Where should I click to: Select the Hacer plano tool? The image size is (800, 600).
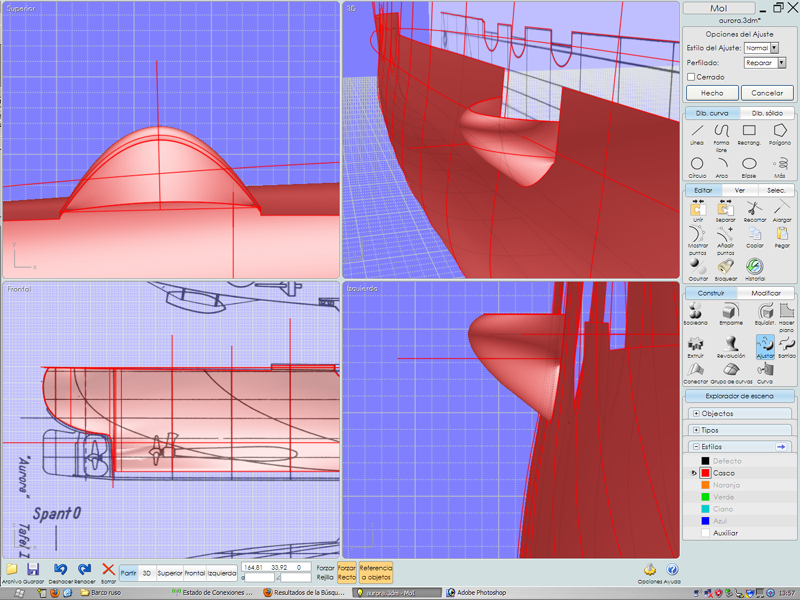point(786,317)
